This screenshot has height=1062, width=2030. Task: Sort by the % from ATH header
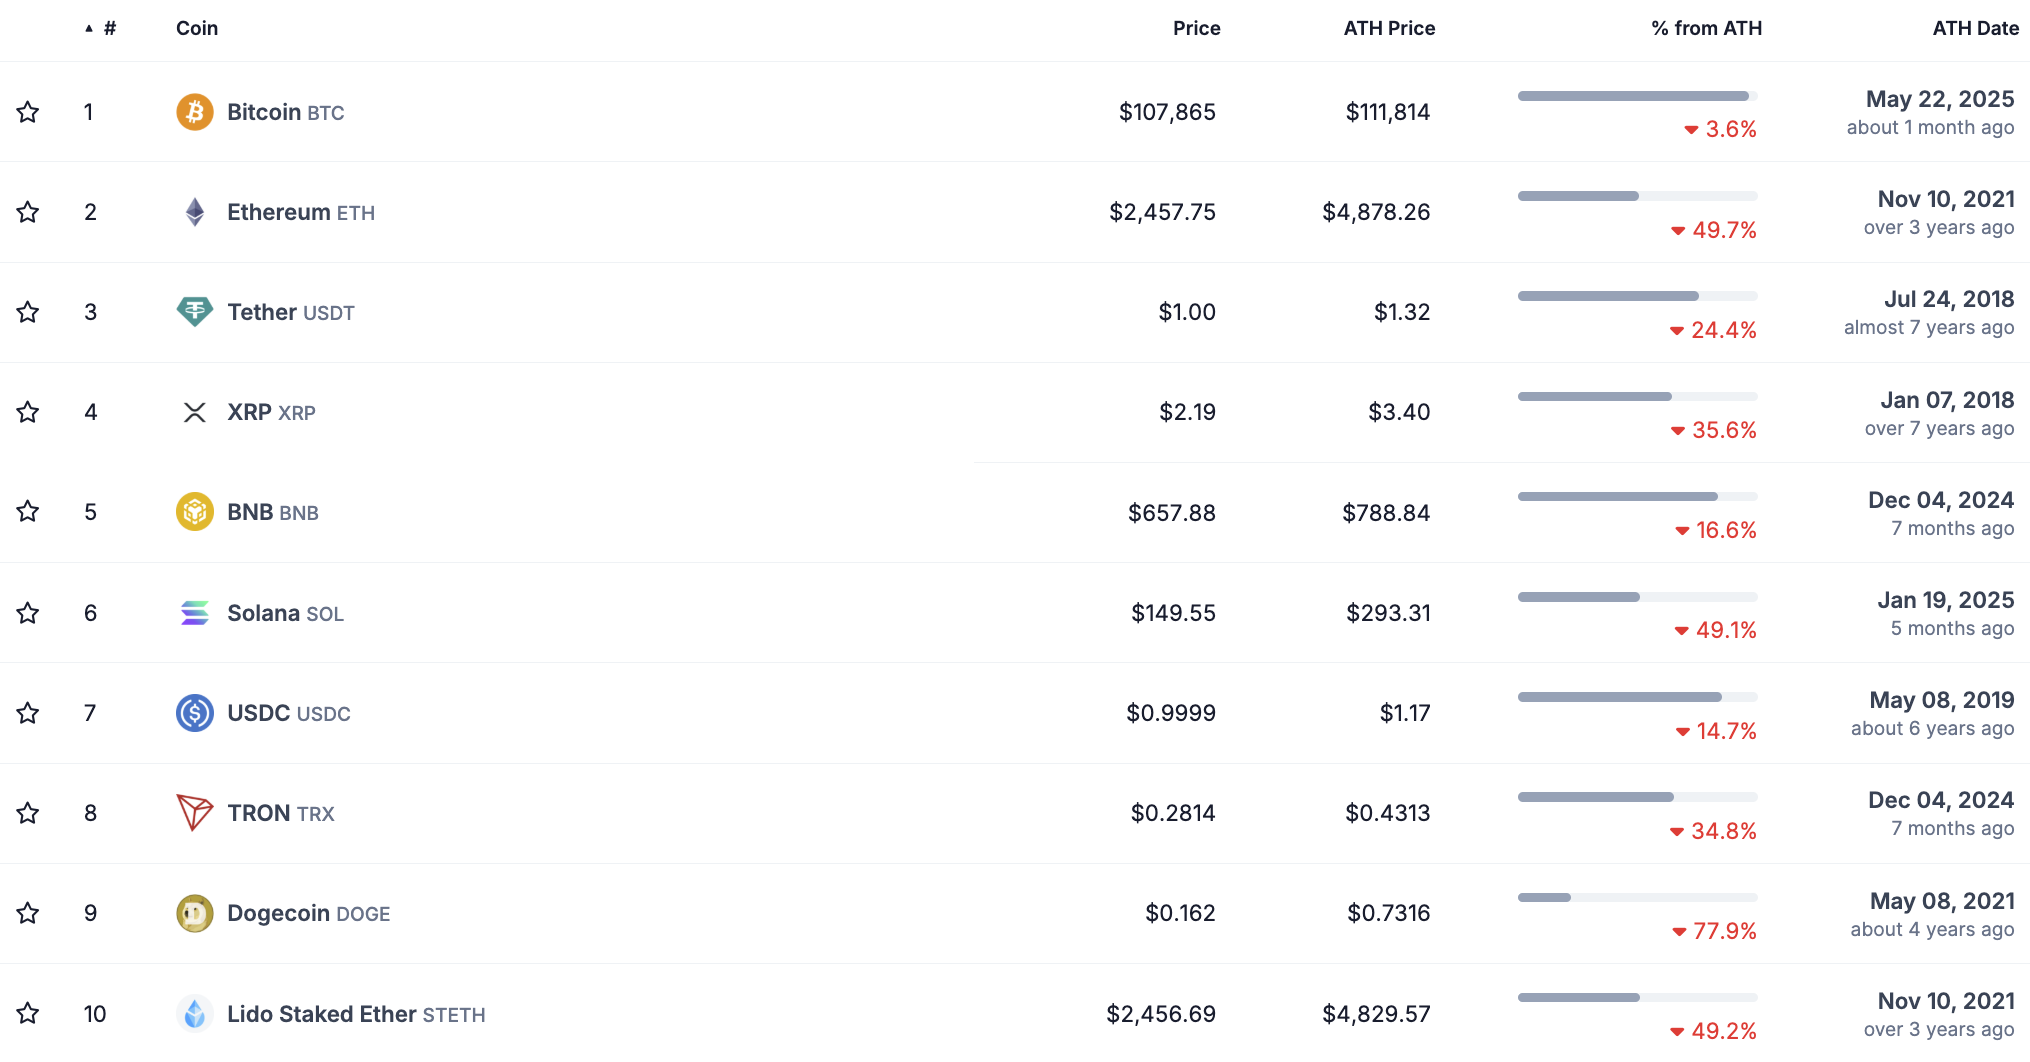pos(1706,28)
